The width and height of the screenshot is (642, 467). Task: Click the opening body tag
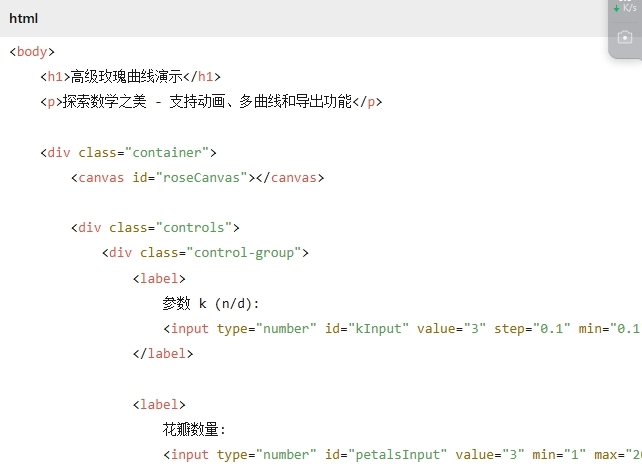[32, 52]
